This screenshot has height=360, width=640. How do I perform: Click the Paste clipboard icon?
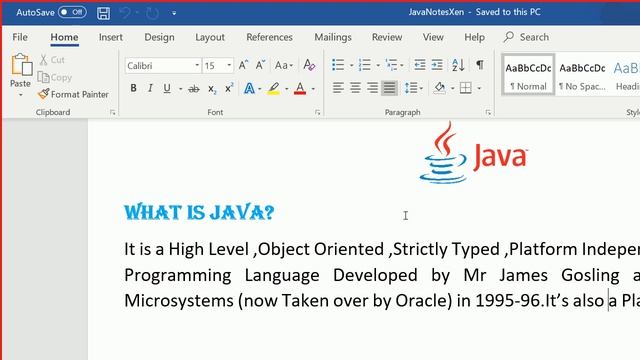coord(21,65)
